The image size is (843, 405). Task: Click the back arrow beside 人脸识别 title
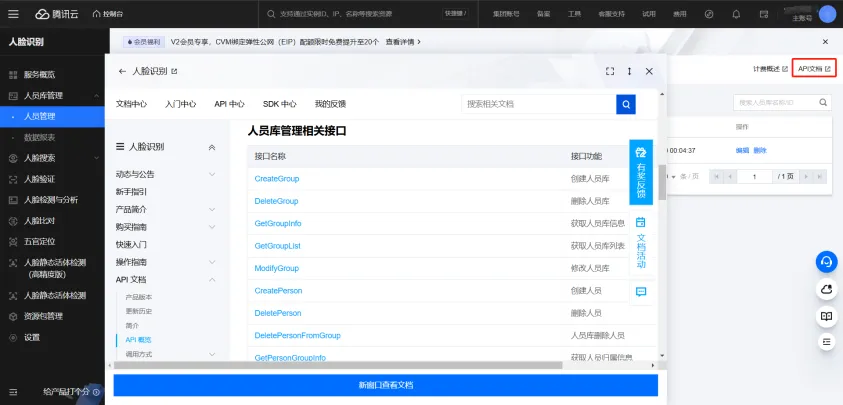click(x=122, y=72)
